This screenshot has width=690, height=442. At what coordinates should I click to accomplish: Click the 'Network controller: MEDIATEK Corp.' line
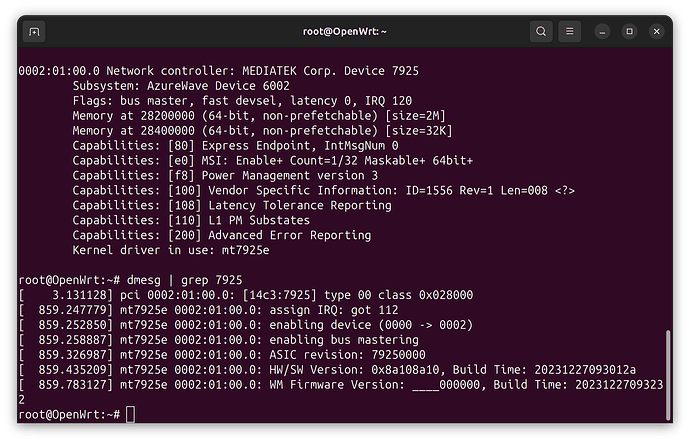[219, 71]
